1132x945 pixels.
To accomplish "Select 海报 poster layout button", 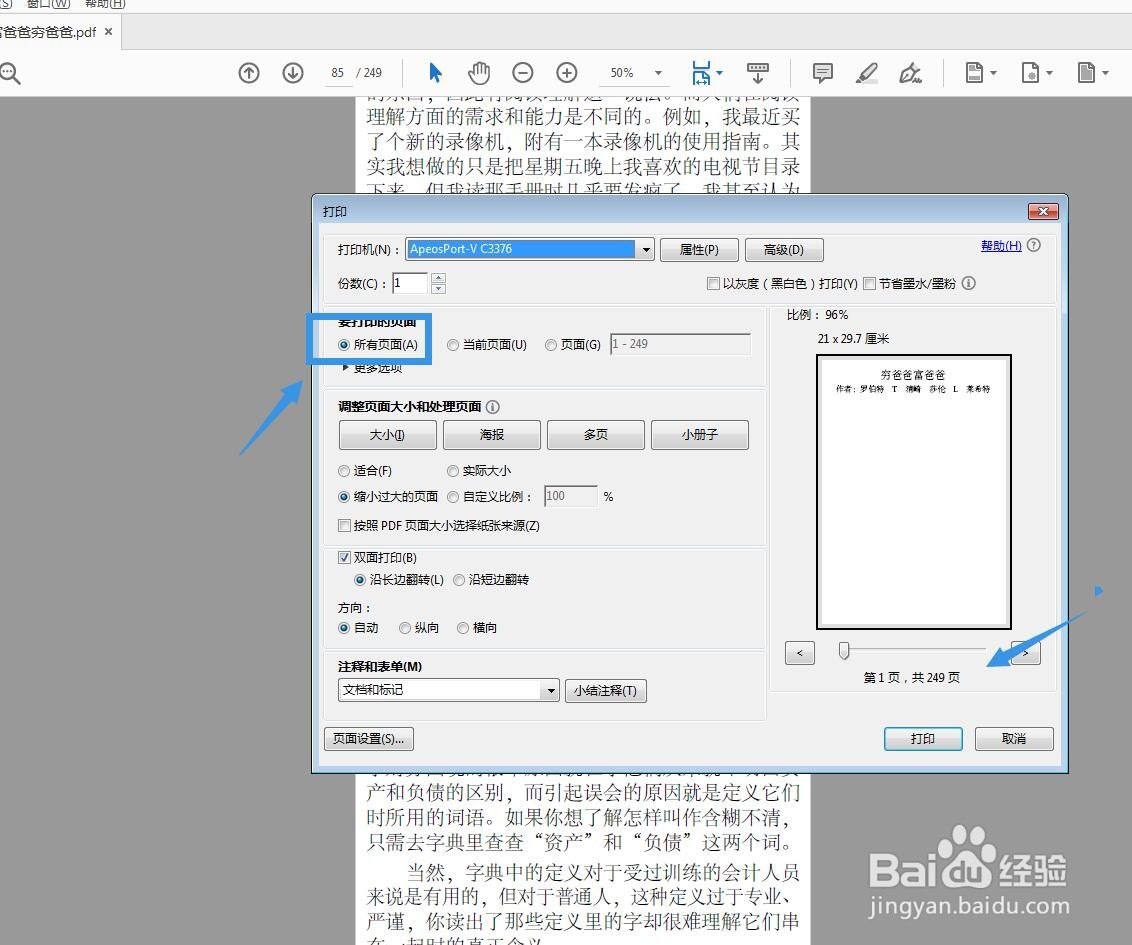I will (x=492, y=435).
